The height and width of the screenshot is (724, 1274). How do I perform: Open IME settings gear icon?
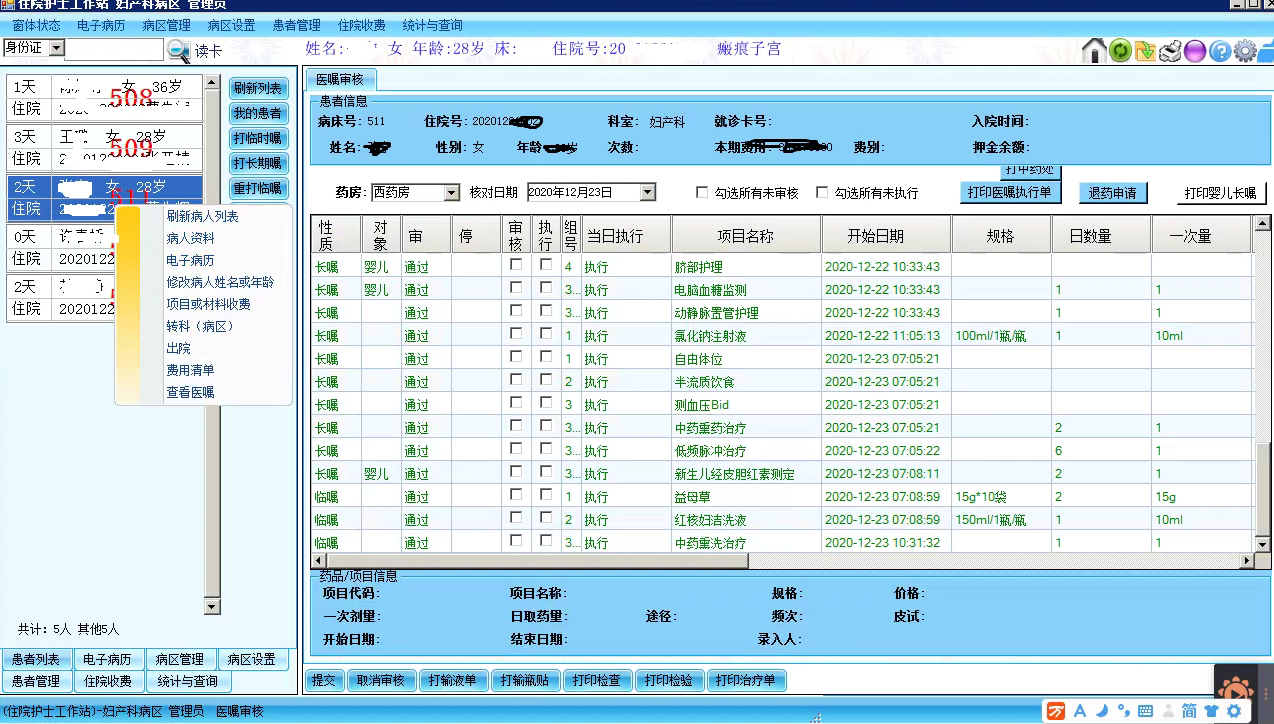(1235, 711)
